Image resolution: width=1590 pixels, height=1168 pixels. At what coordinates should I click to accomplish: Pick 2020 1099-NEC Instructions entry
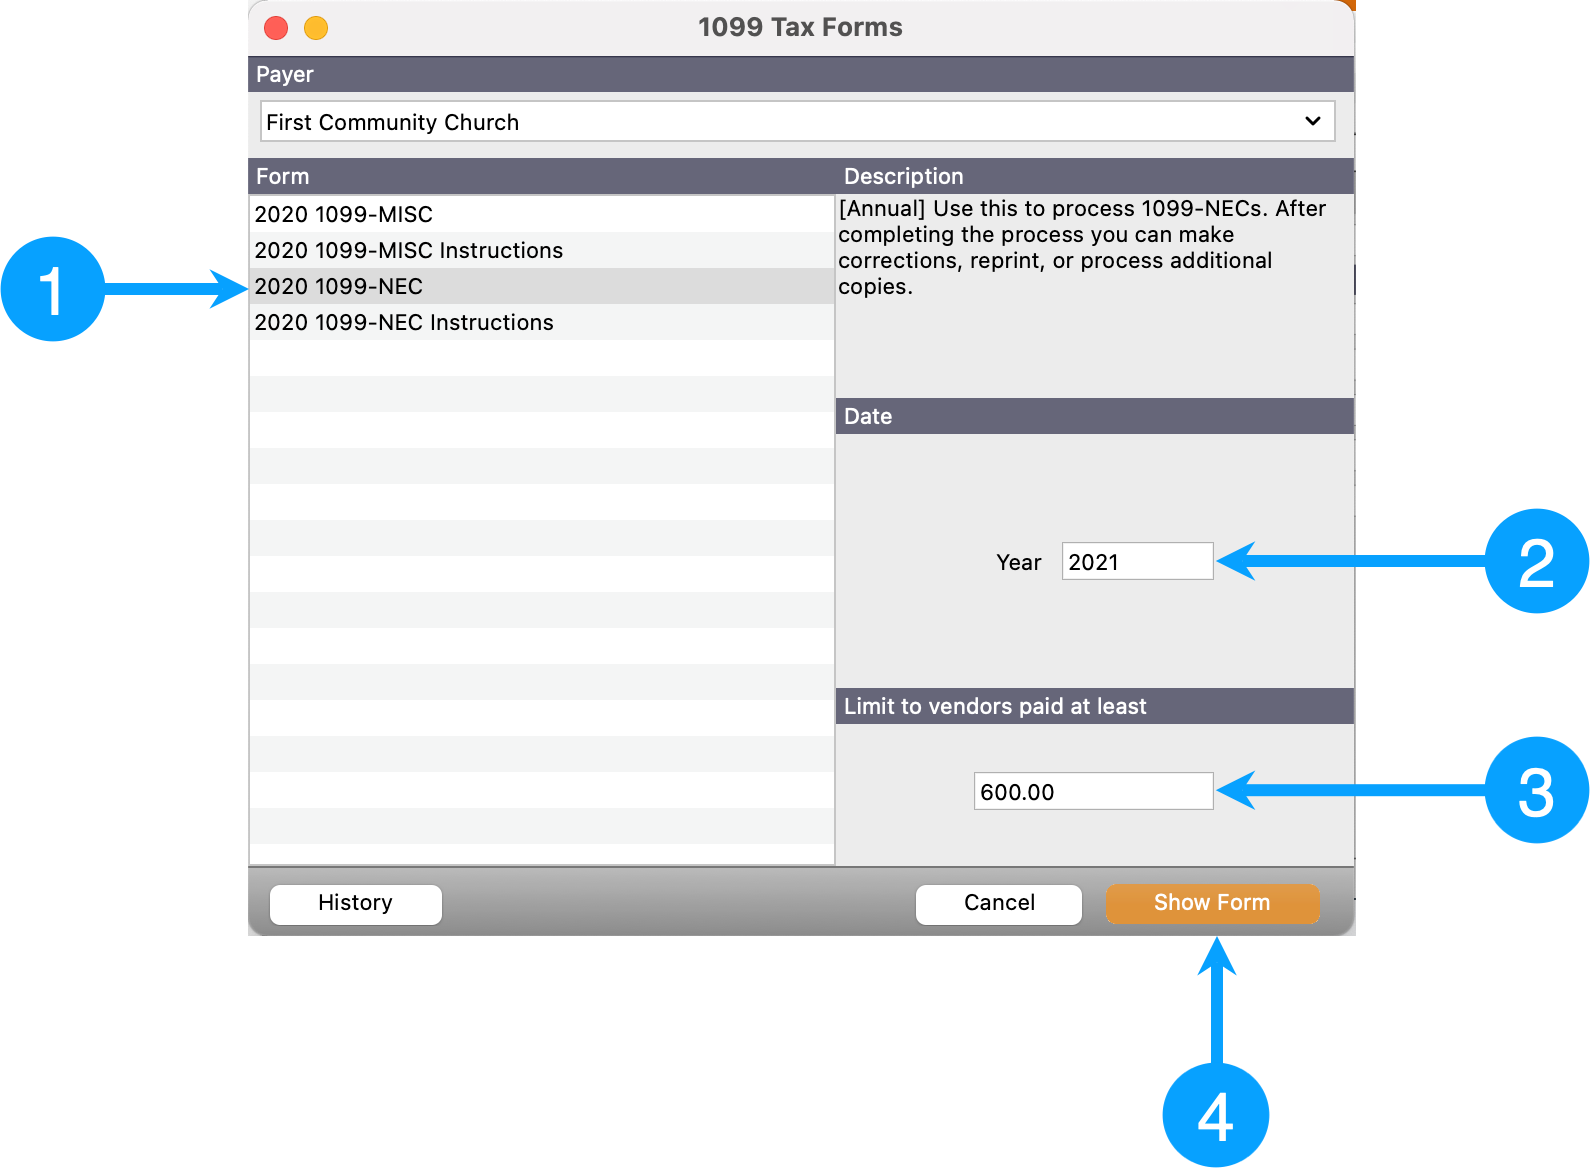[404, 322]
